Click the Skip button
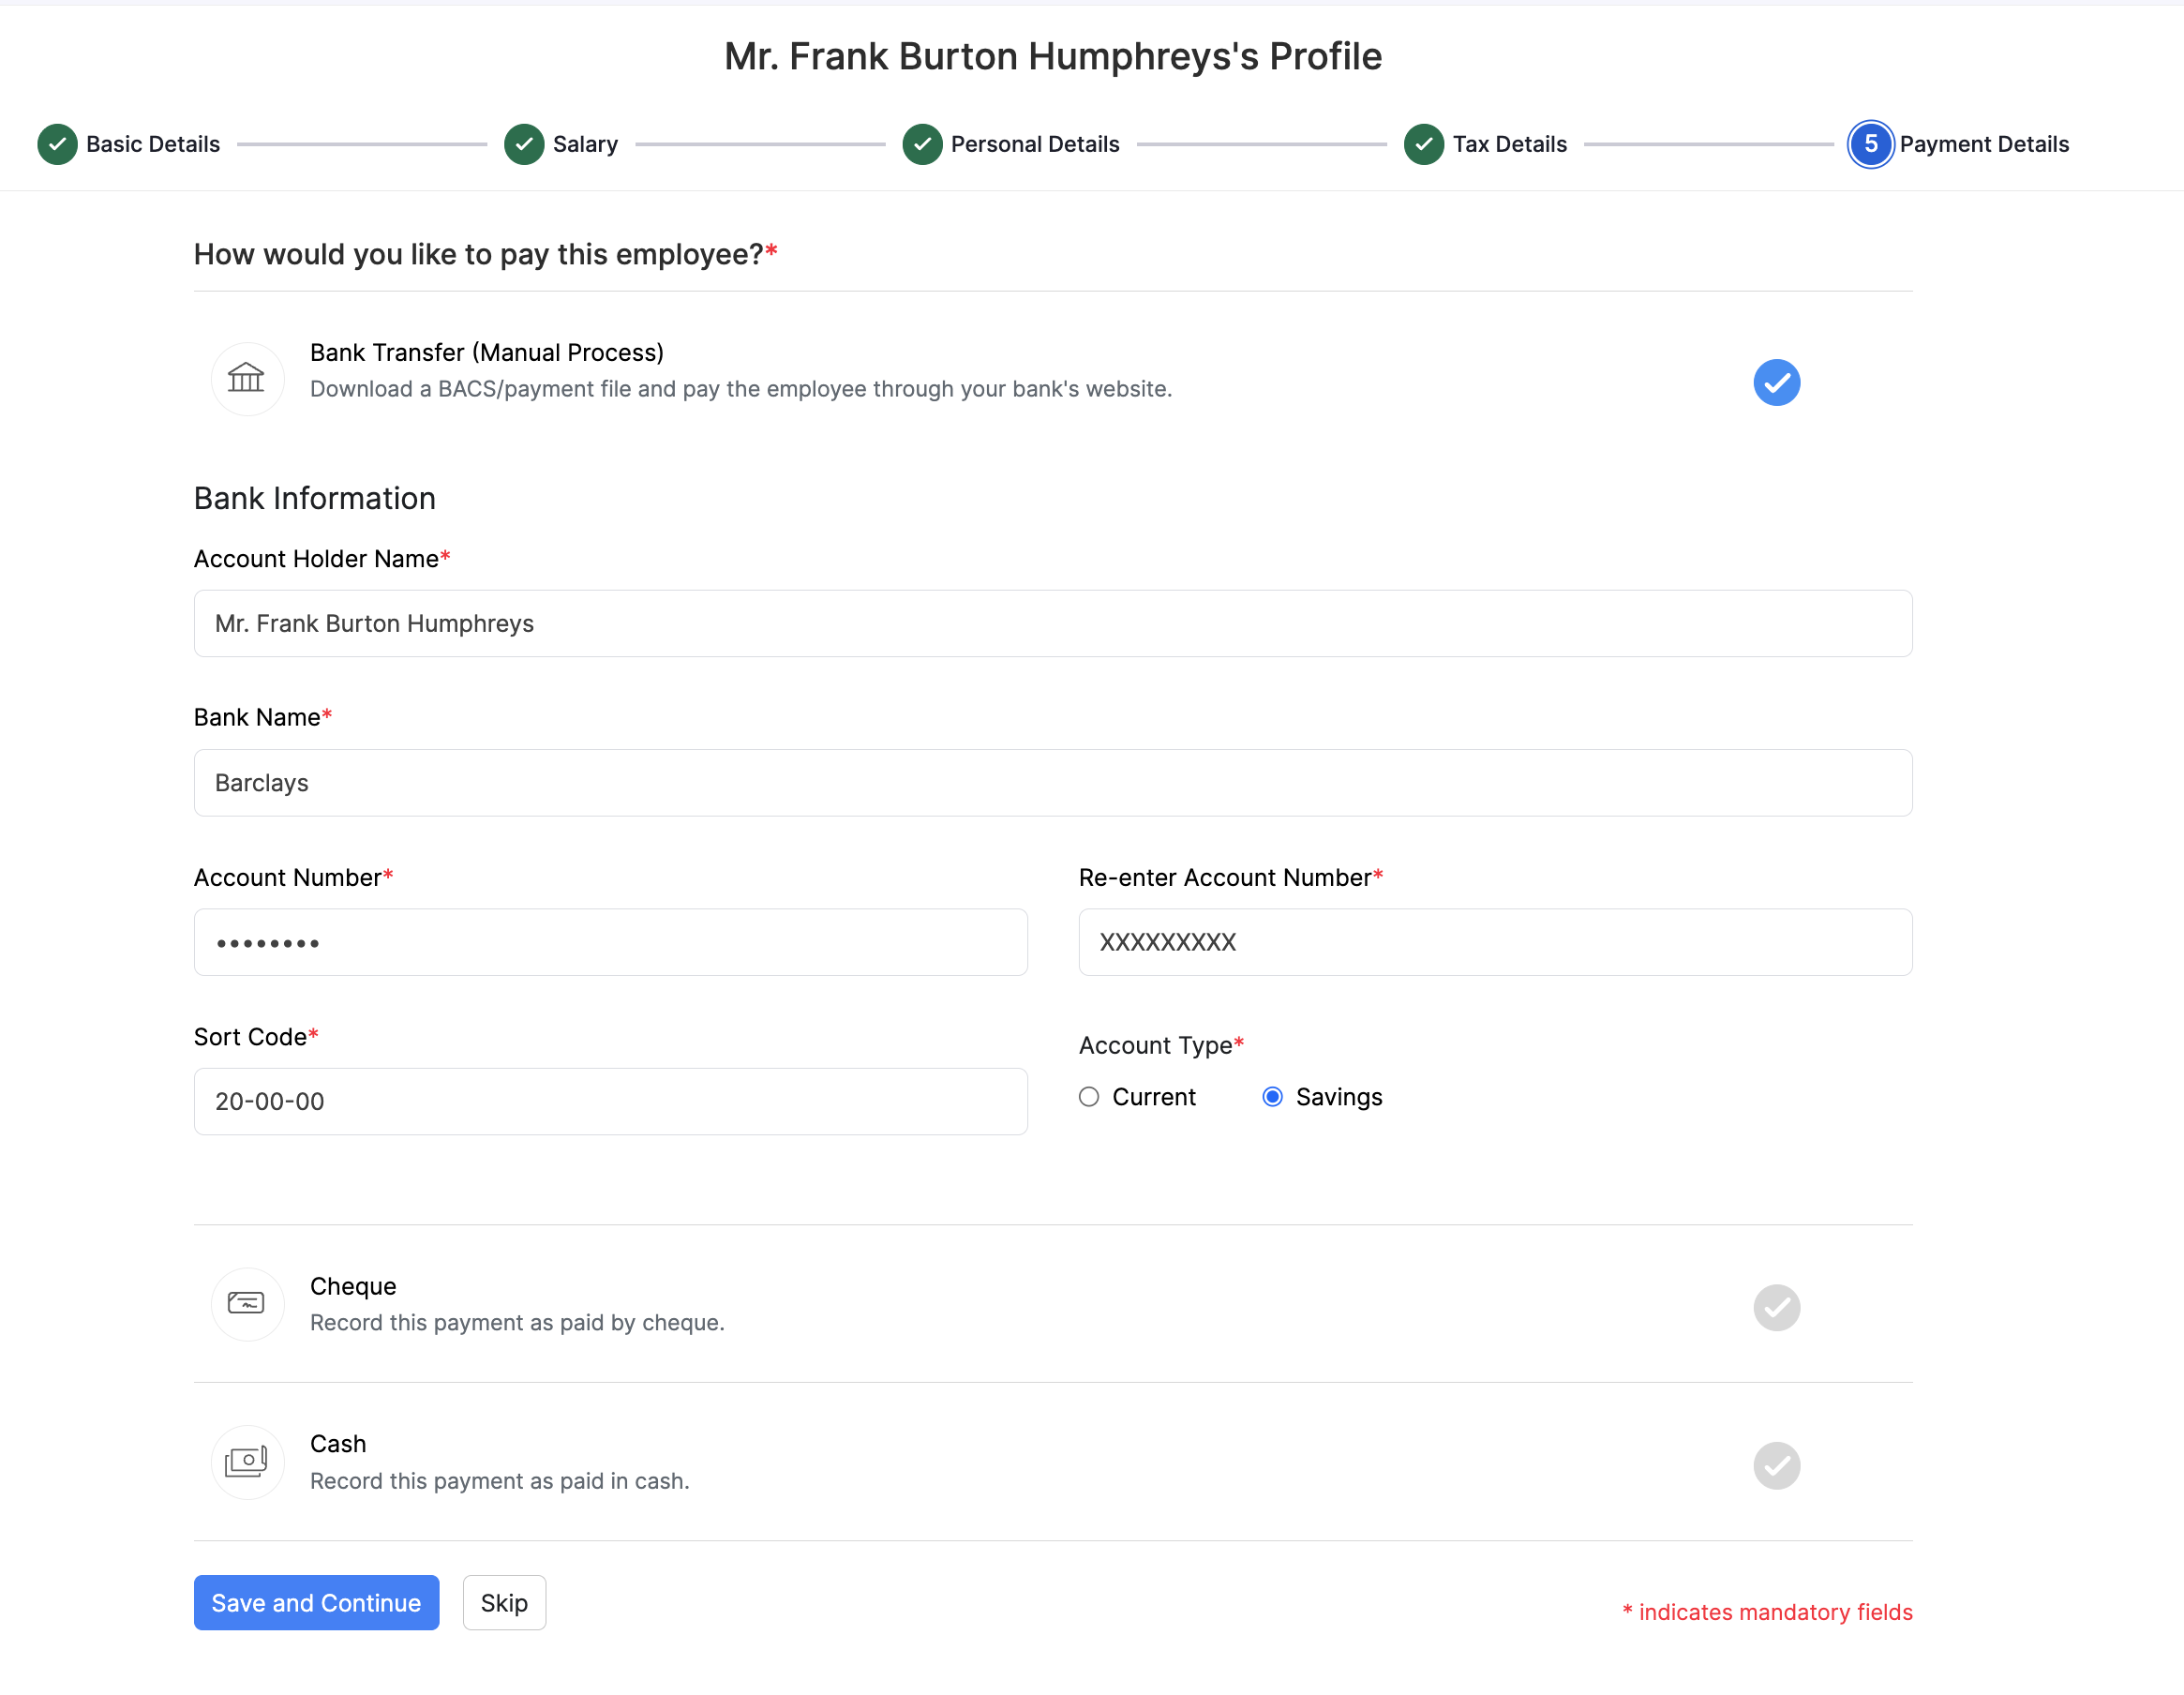2184x1695 pixels. tap(504, 1603)
